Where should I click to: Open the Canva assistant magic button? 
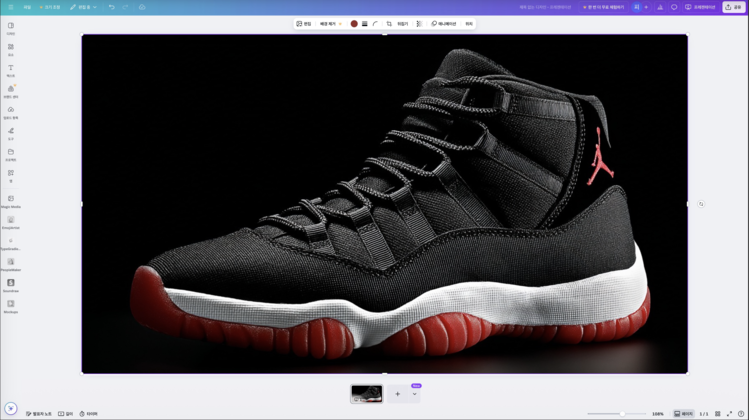(11, 409)
